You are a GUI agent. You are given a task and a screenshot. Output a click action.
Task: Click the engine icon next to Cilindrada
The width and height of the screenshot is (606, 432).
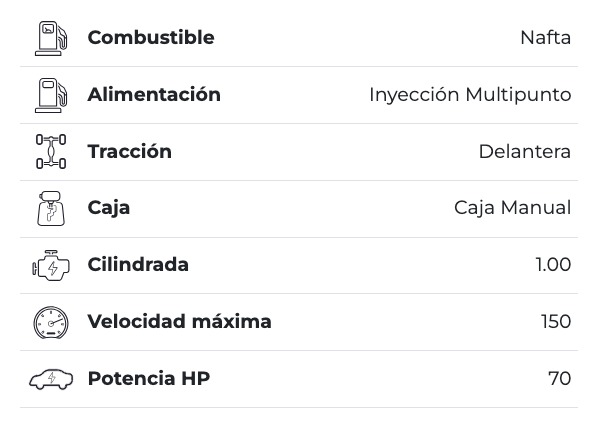coord(51,265)
